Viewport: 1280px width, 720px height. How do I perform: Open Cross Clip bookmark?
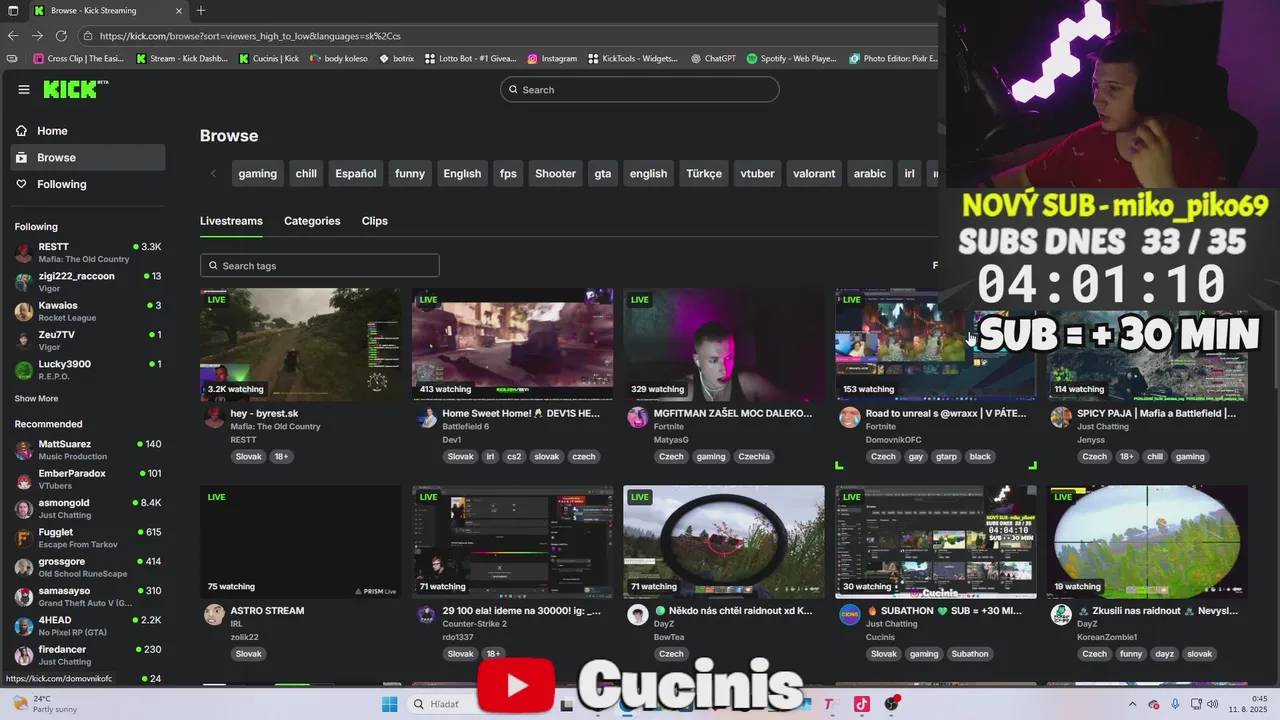coord(79,58)
